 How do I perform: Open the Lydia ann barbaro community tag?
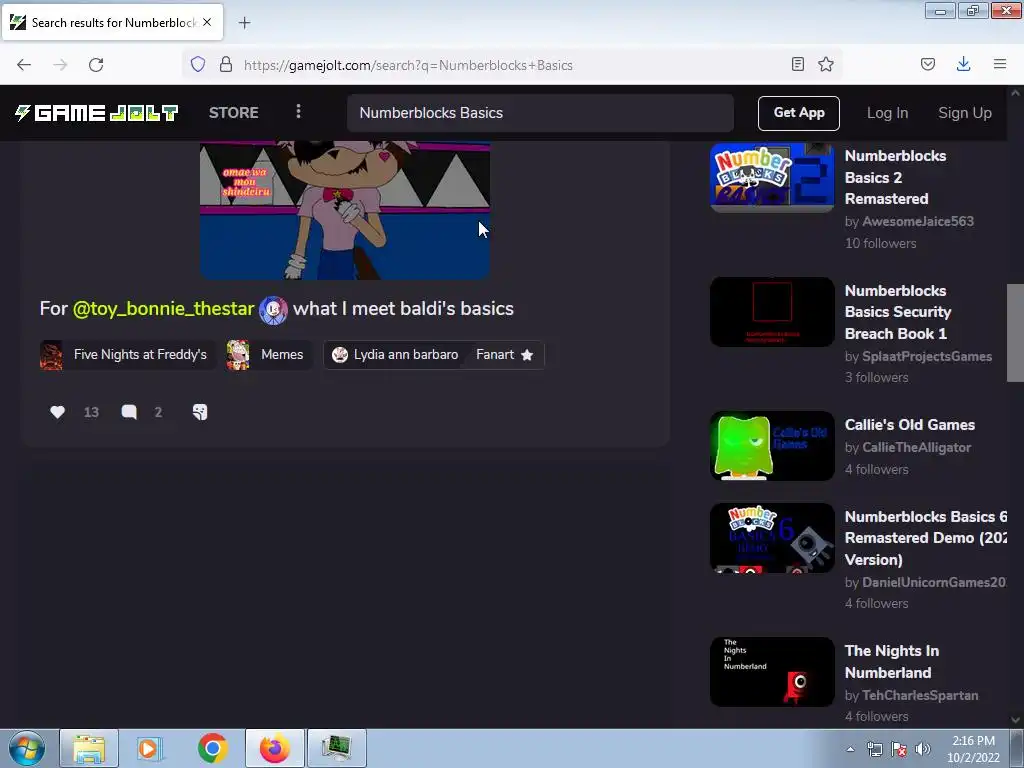click(394, 355)
